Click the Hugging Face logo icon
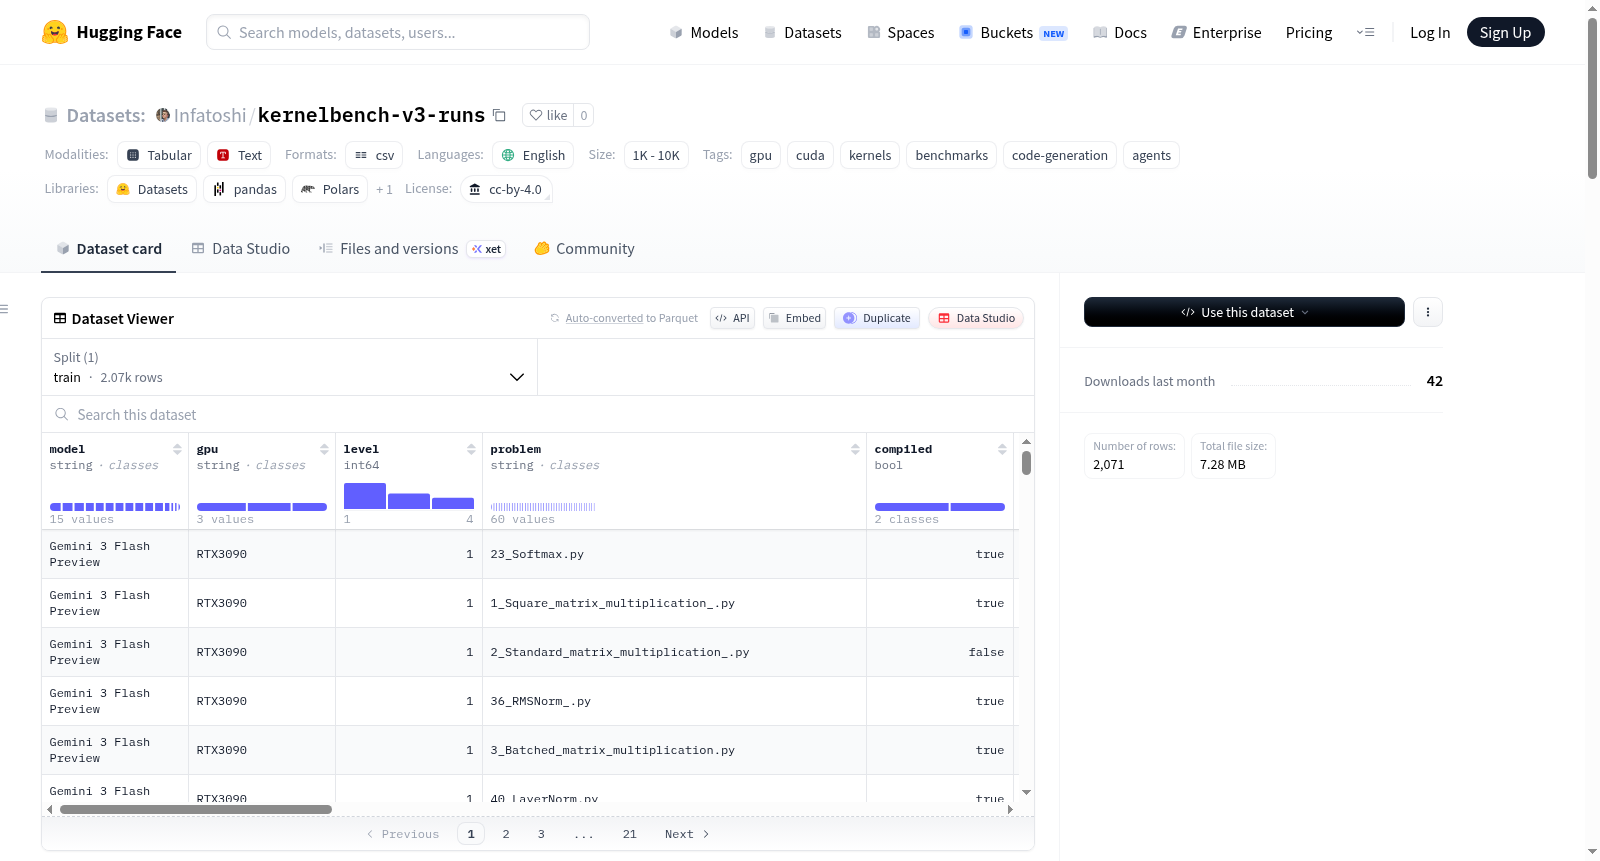The height and width of the screenshot is (861, 1600). pyautogui.click(x=55, y=32)
